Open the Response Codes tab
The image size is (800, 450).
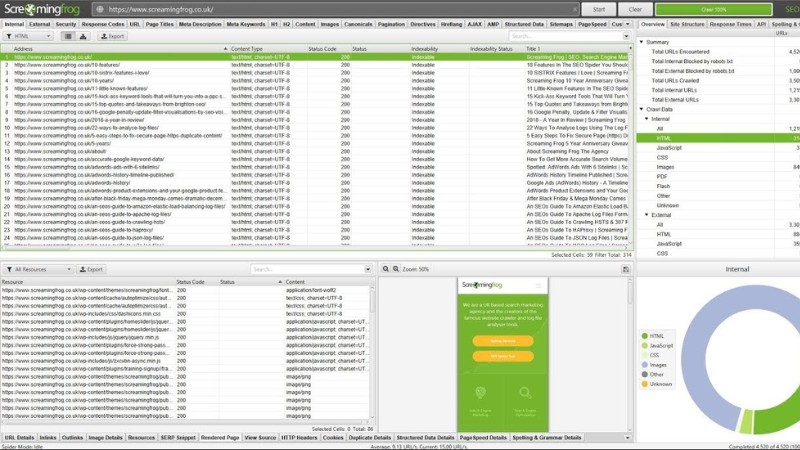click(103, 24)
